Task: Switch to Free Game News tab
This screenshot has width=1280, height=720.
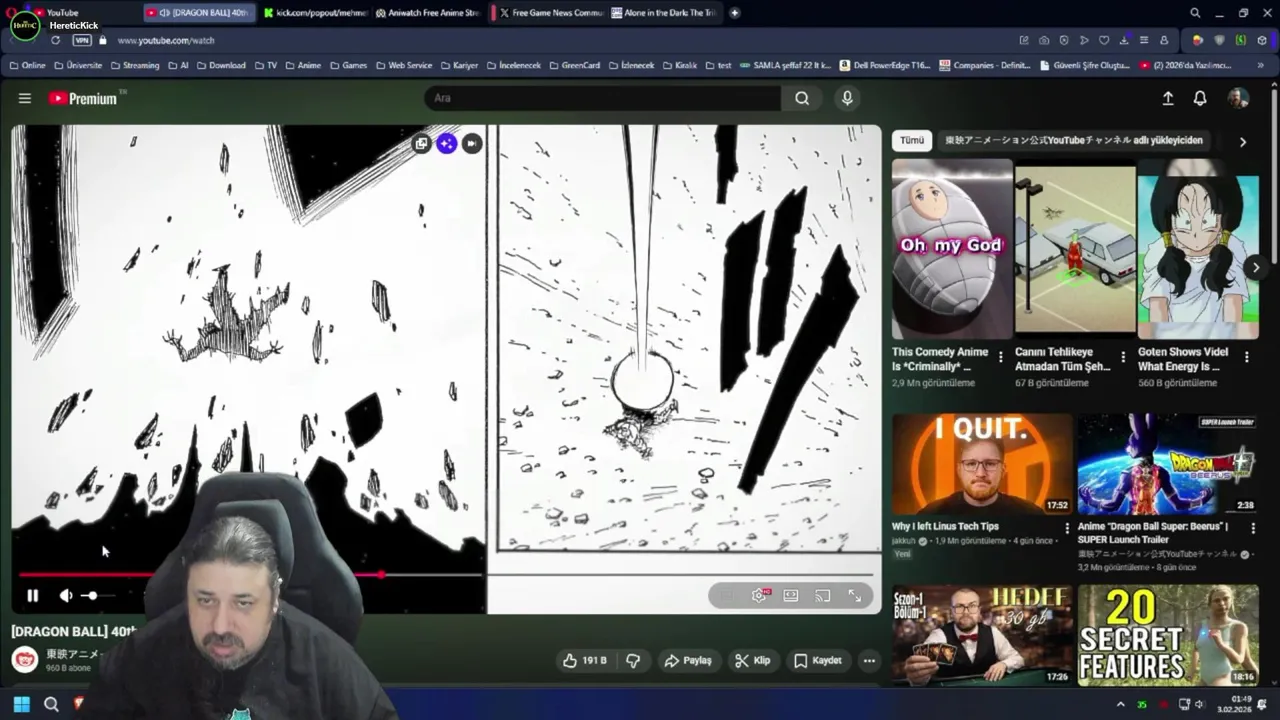Action: pyautogui.click(x=550, y=13)
